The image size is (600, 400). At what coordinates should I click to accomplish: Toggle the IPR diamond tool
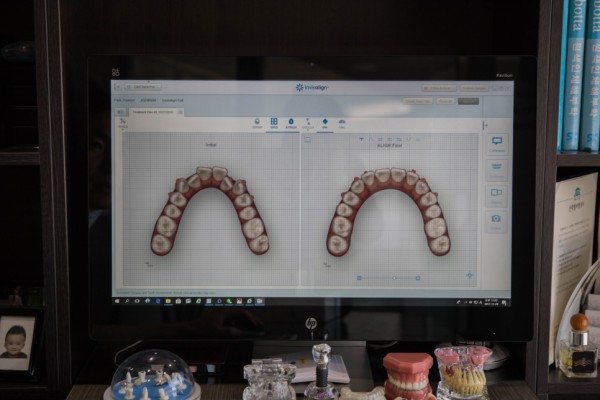point(325,123)
